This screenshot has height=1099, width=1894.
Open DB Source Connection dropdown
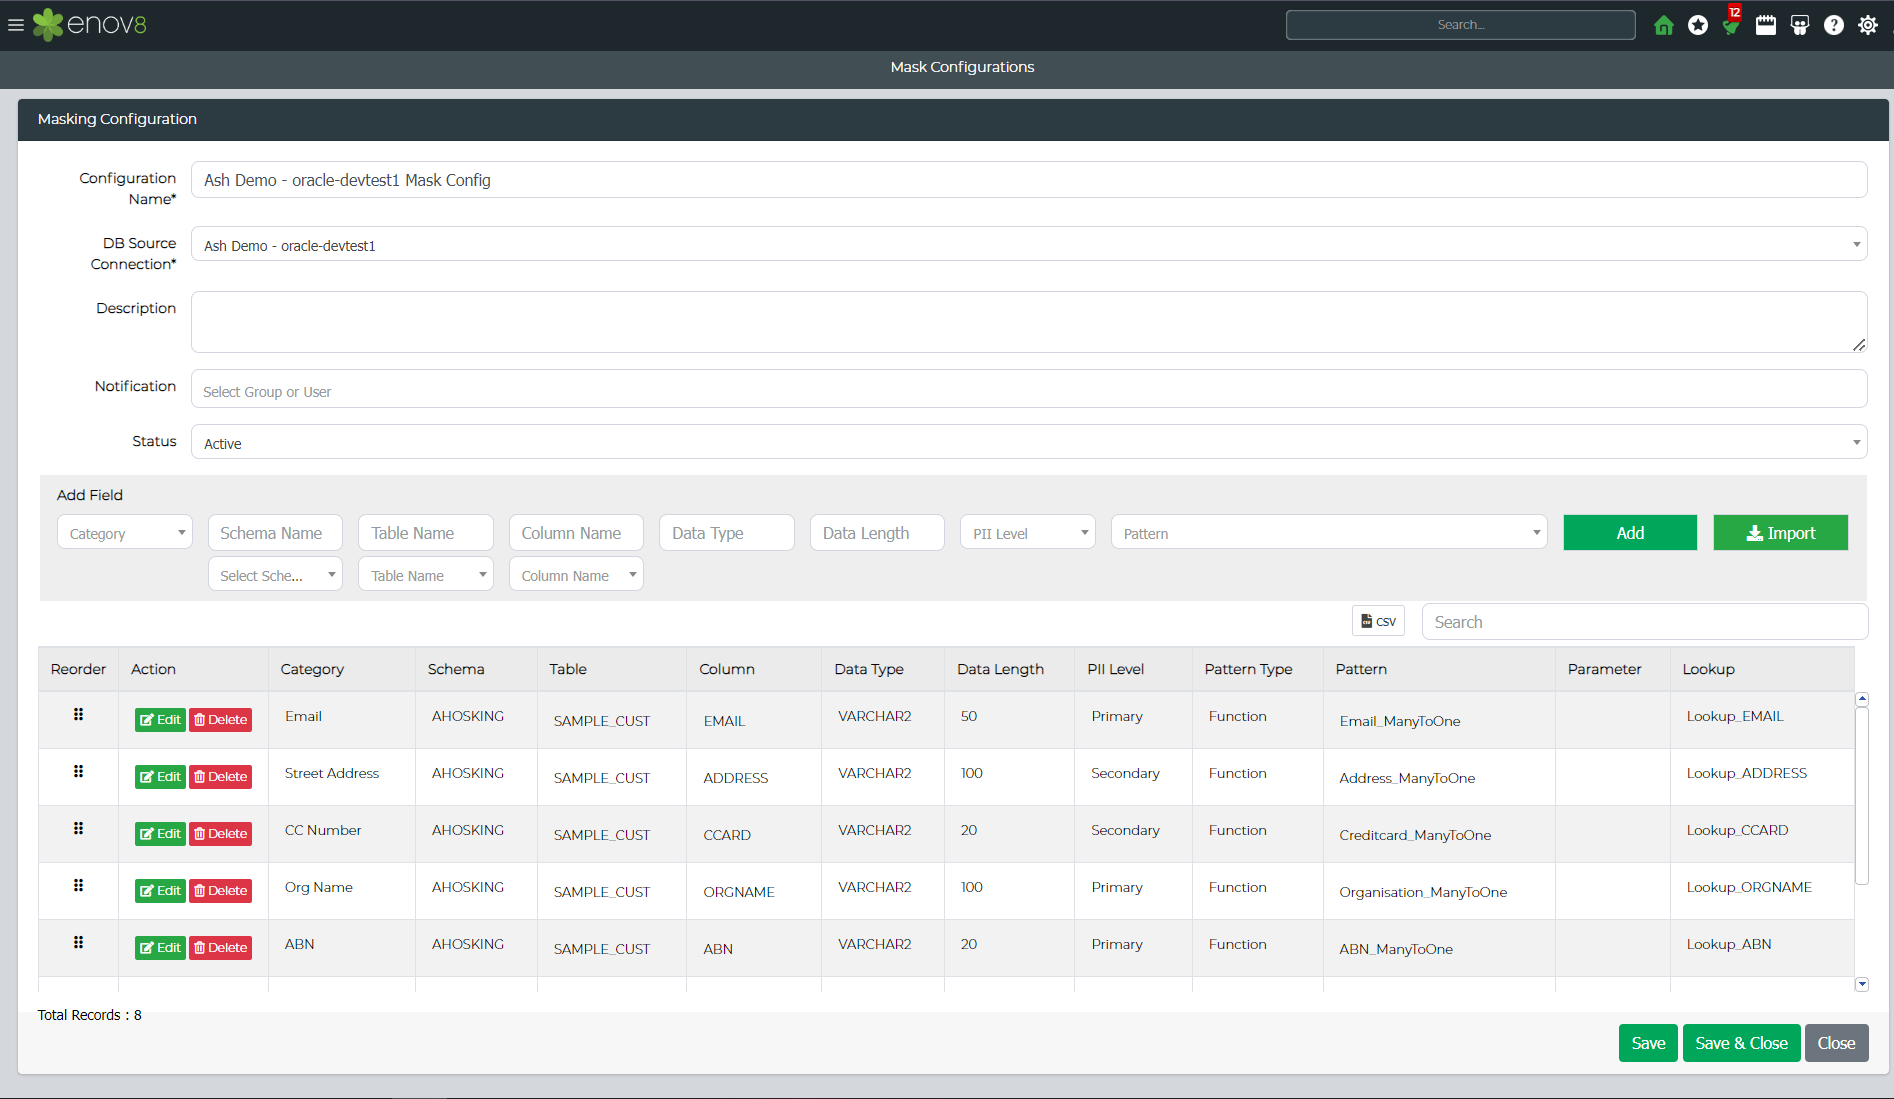1029,245
